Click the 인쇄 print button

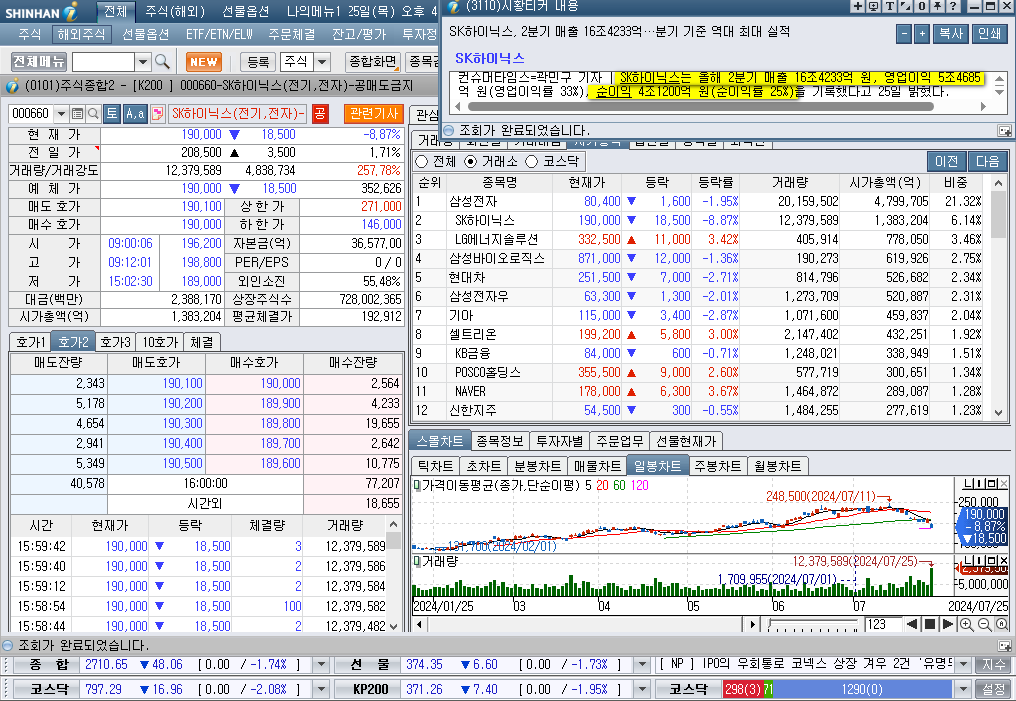point(989,34)
